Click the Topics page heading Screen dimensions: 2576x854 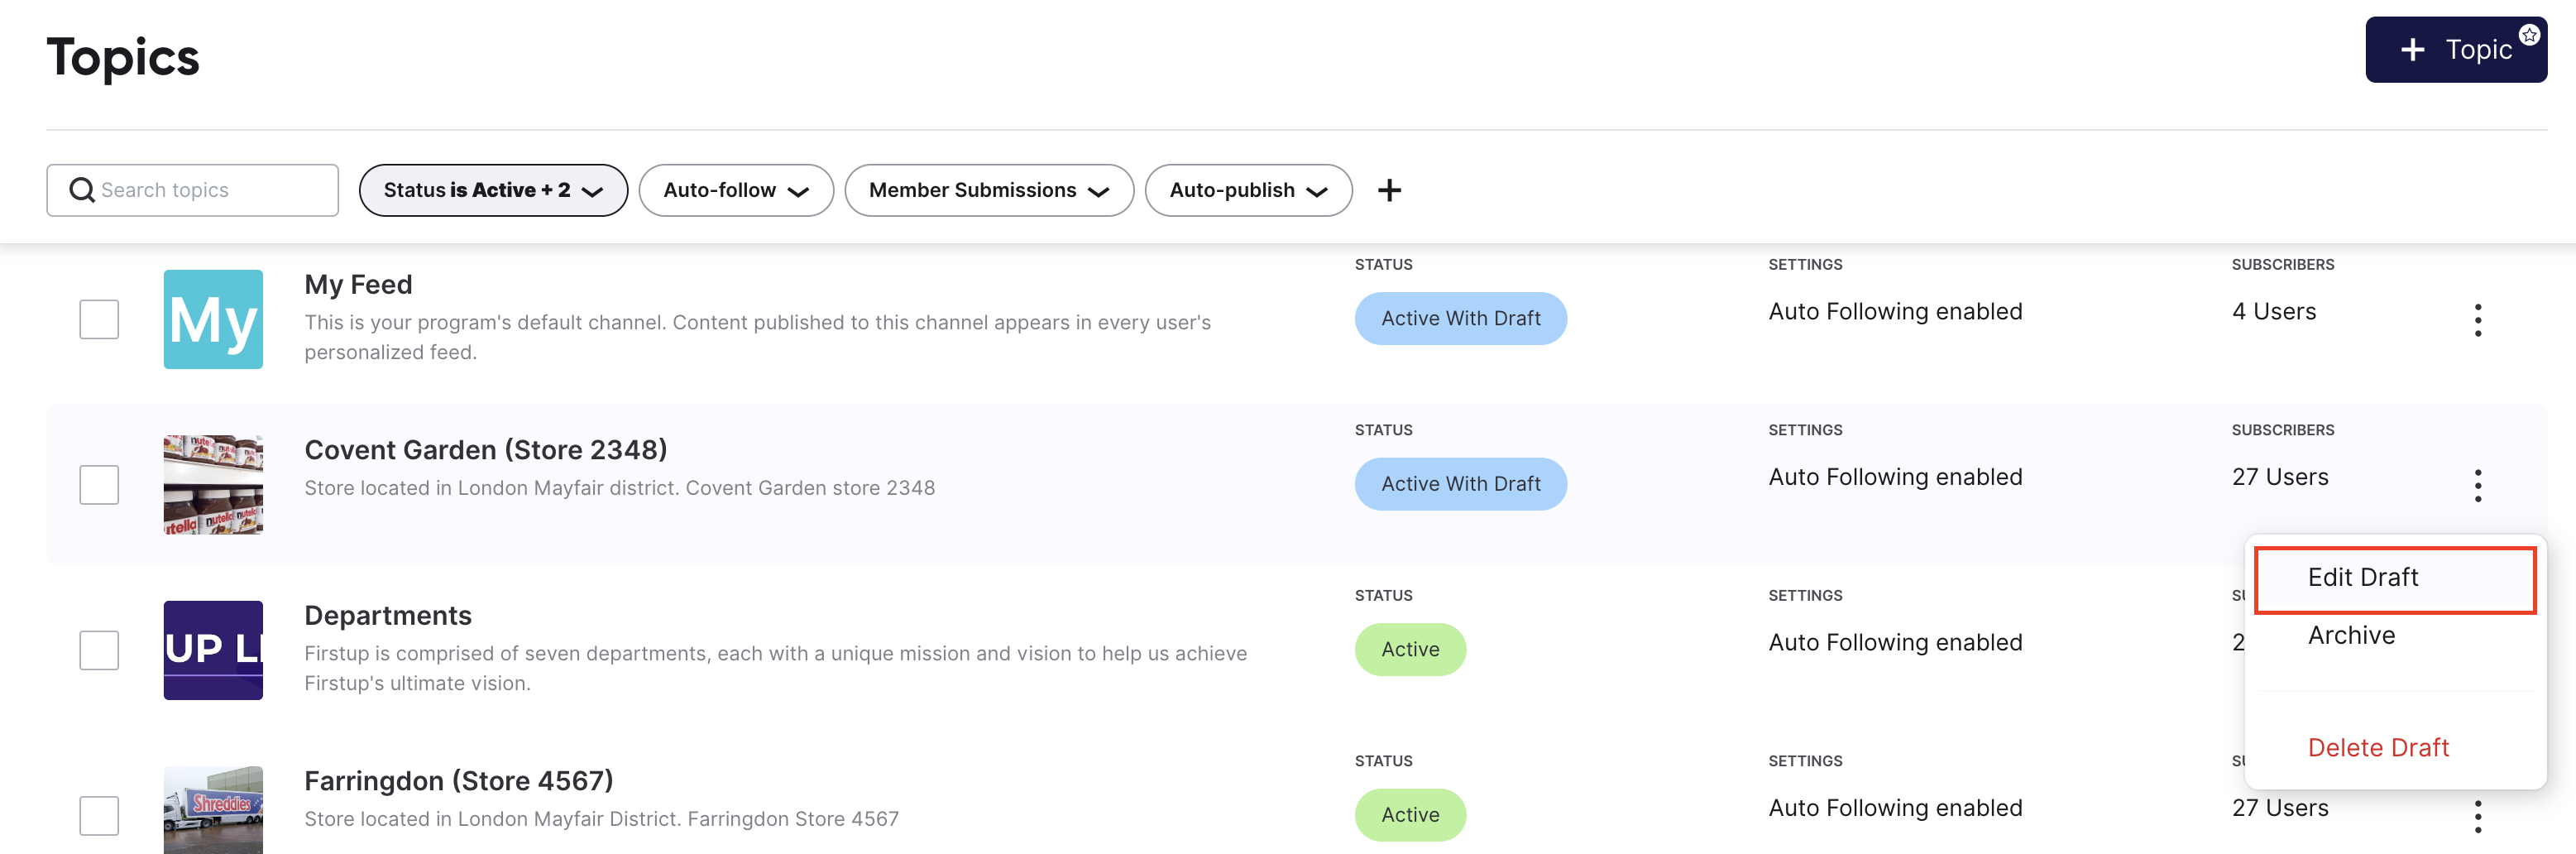tap(123, 57)
